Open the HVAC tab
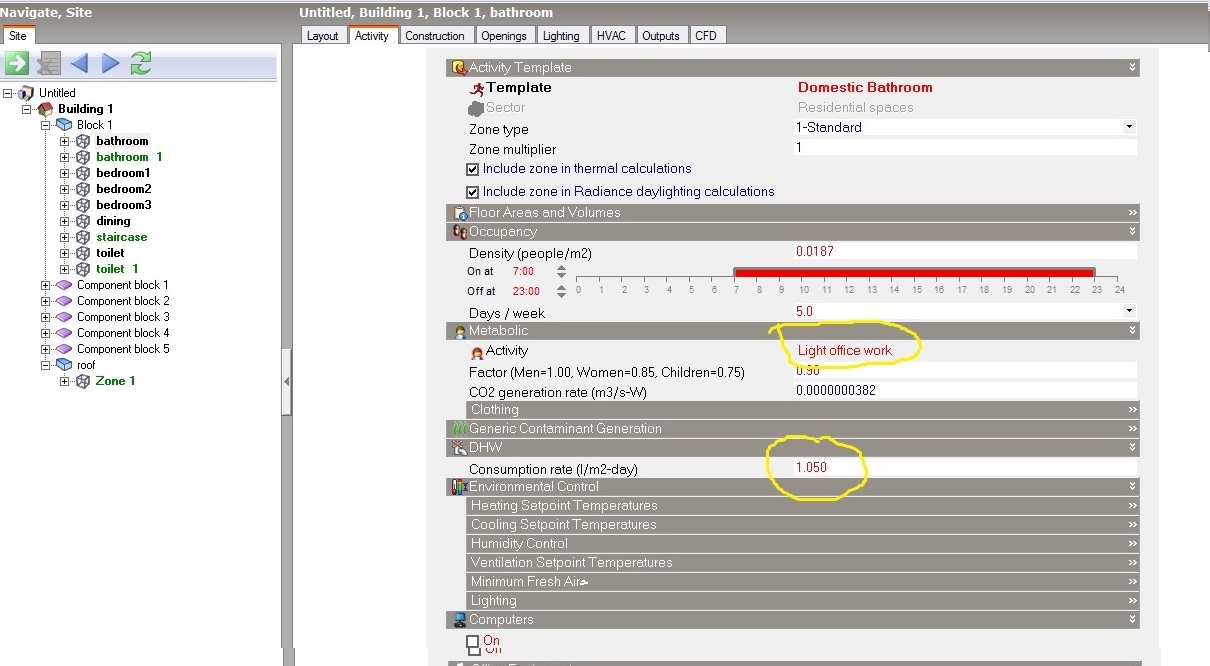Screen dimensions: 1210x666 611,36
